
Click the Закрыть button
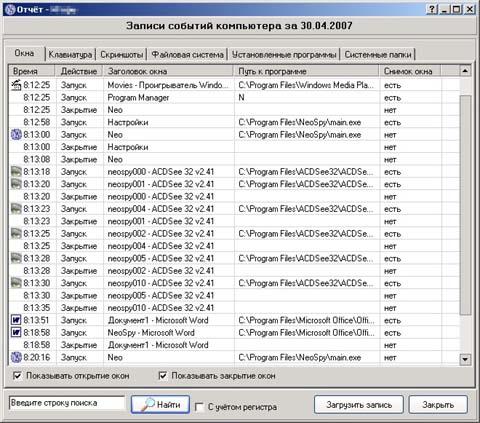(x=438, y=405)
